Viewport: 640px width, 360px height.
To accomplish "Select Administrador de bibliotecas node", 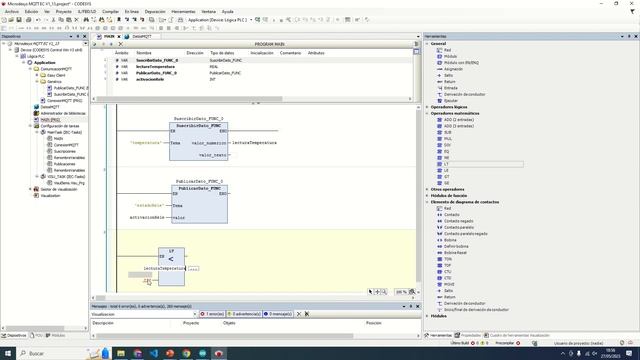I will 63,113.
